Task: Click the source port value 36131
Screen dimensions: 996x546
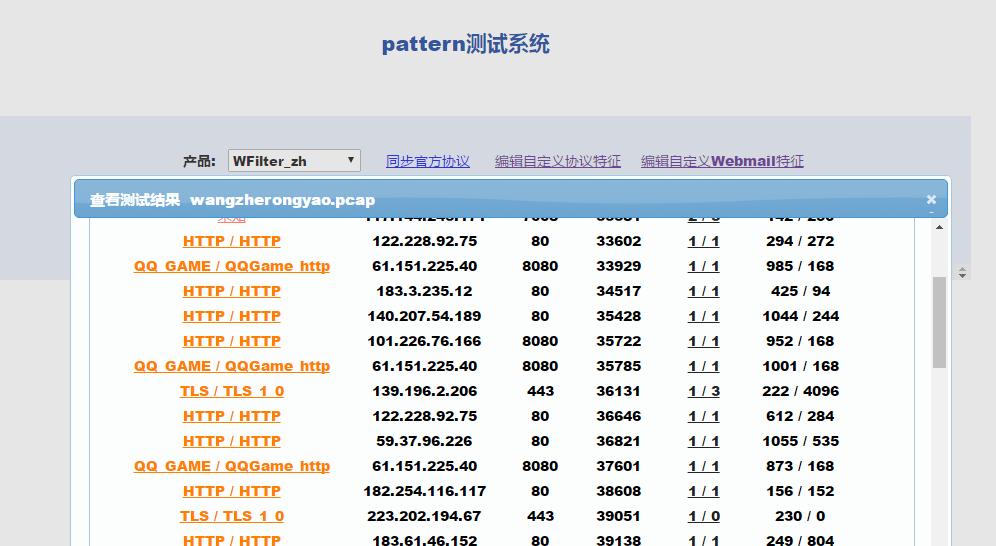Action: [x=619, y=391]
